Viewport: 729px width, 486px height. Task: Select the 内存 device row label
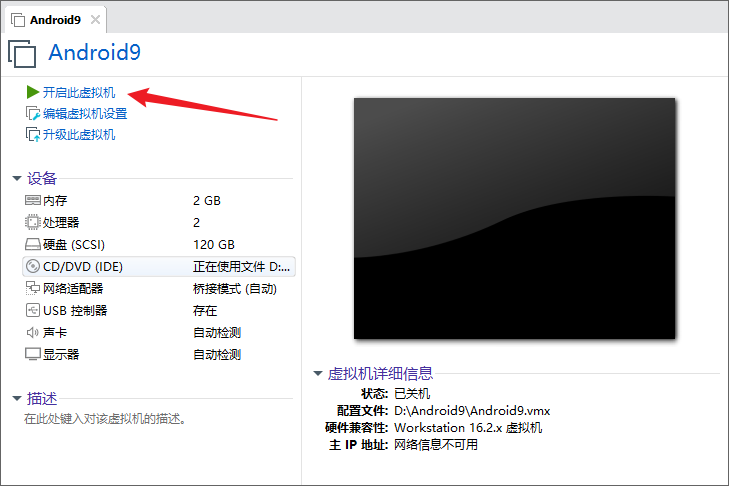[55, 200]
